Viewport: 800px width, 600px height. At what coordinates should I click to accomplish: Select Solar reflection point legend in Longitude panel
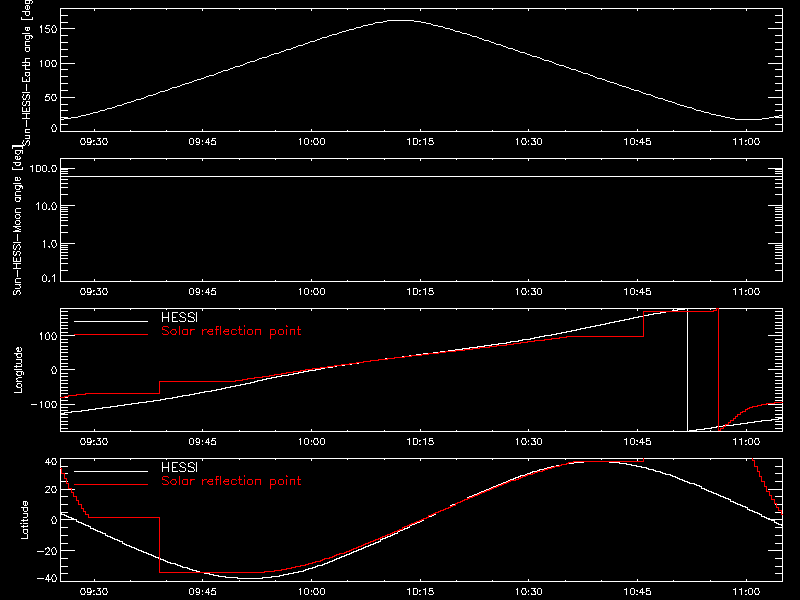231,331
